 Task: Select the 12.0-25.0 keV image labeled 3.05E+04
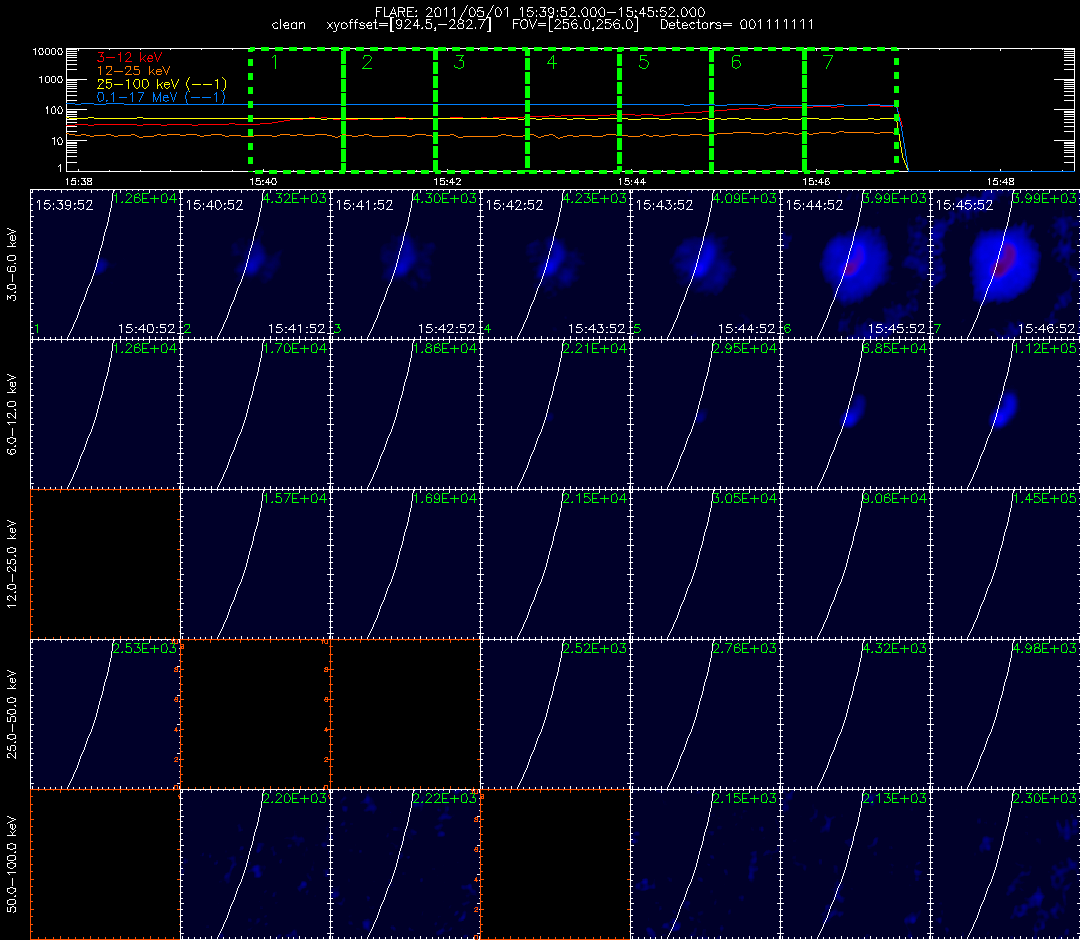pos(706,564)
